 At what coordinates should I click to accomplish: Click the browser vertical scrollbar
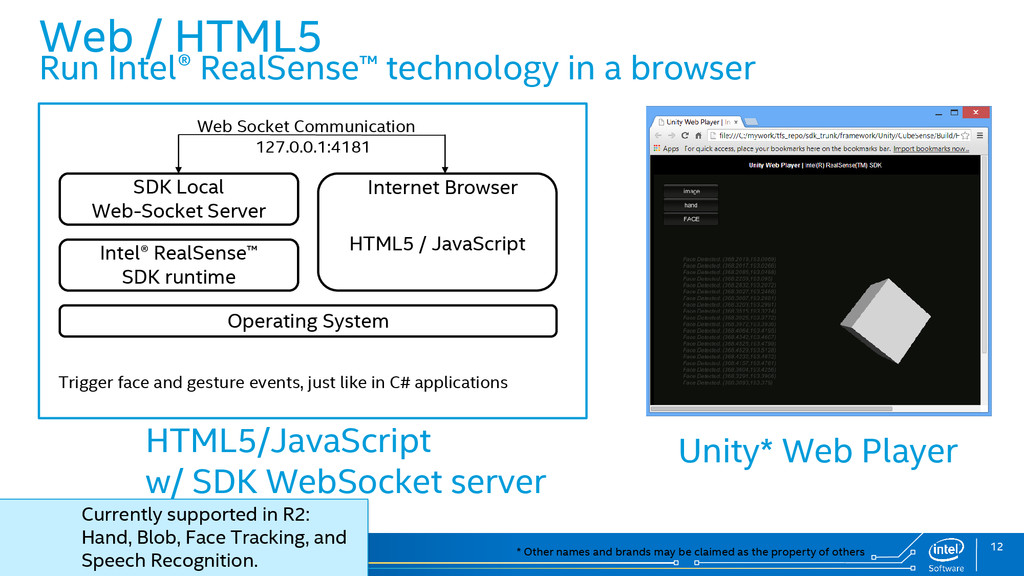pyautogui.click(x=985, y=255)
